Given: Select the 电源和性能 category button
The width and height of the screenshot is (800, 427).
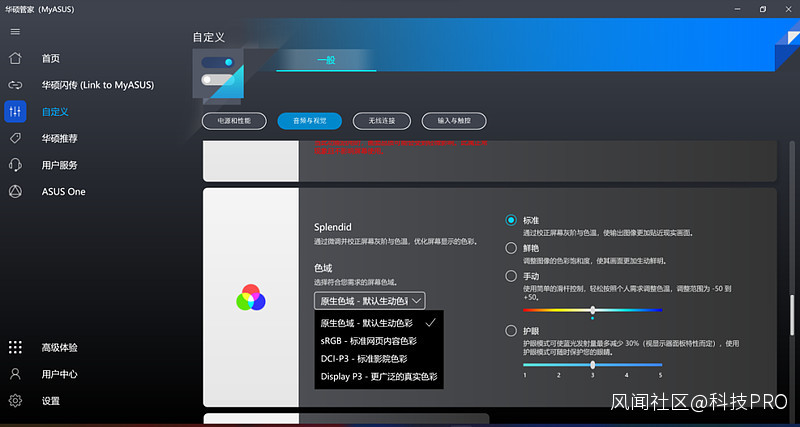Looking at the screenshot, I should (x=234, y=121).
